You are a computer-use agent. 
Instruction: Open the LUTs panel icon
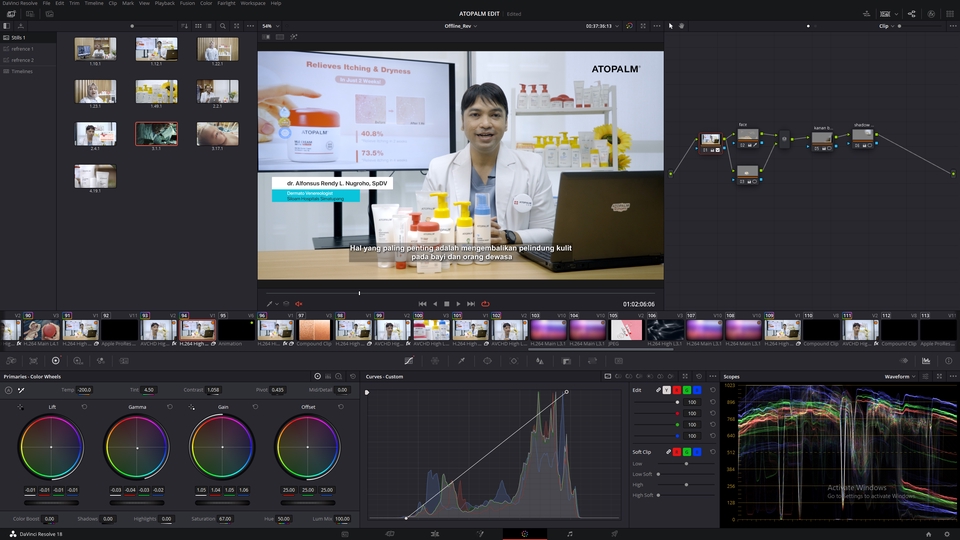(x=30, y=13)
